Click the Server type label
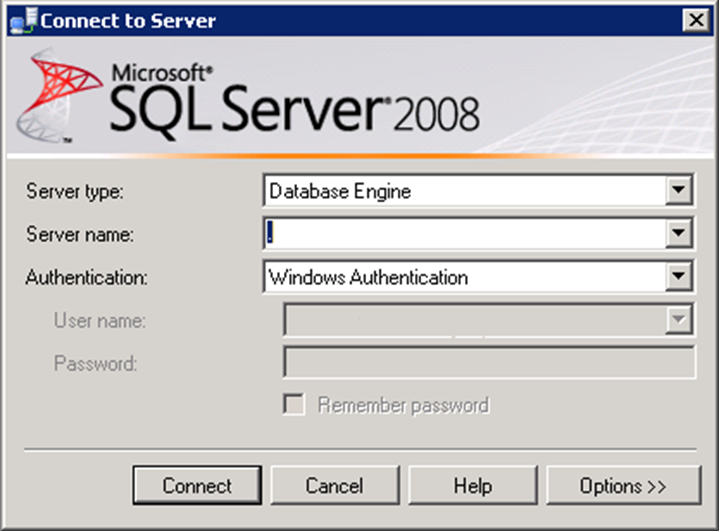This screenshot has width=719, height=531. 75,191
